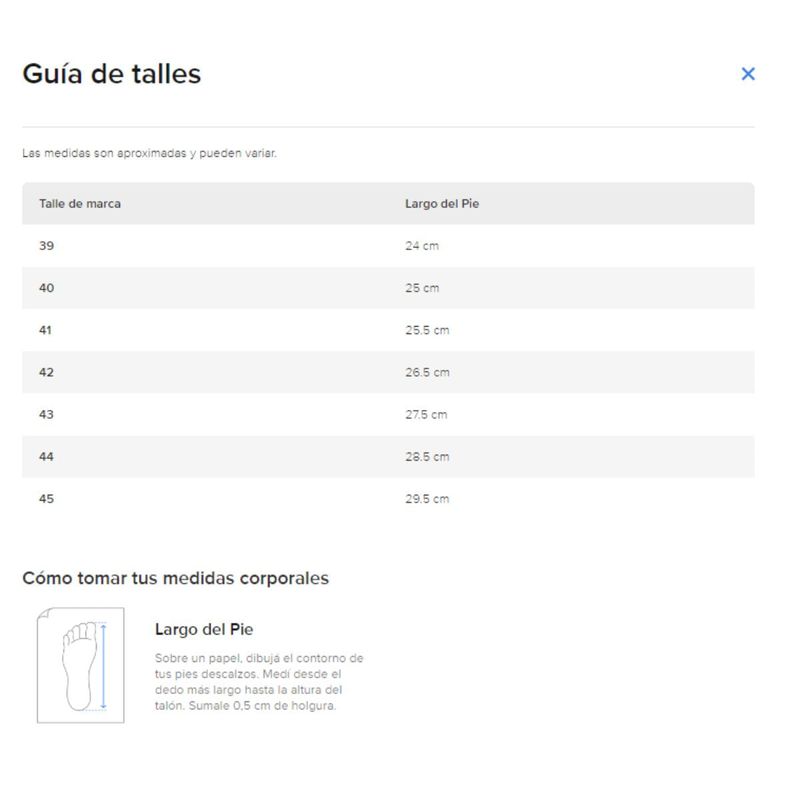Select the Largo del Pie column header
Viewport: 800px width, 800px height.
(442, 204)
